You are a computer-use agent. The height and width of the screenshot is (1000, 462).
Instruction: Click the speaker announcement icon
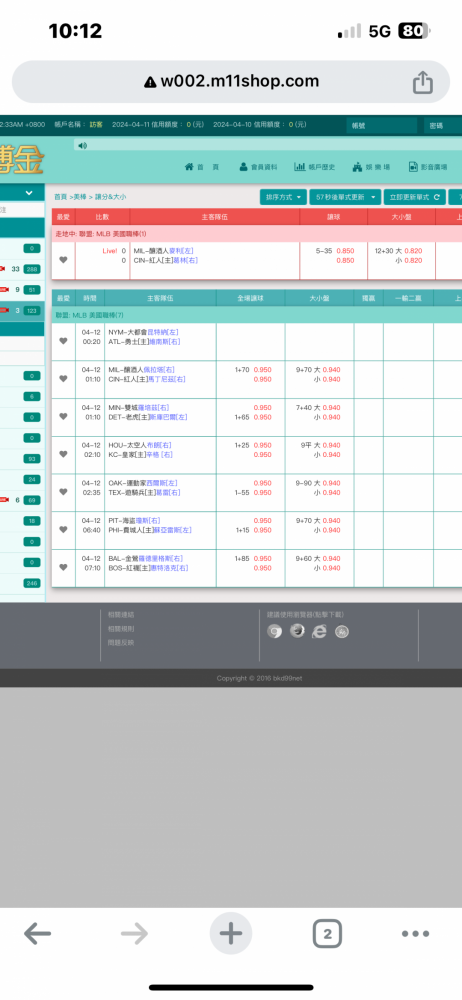click(82, 145)
